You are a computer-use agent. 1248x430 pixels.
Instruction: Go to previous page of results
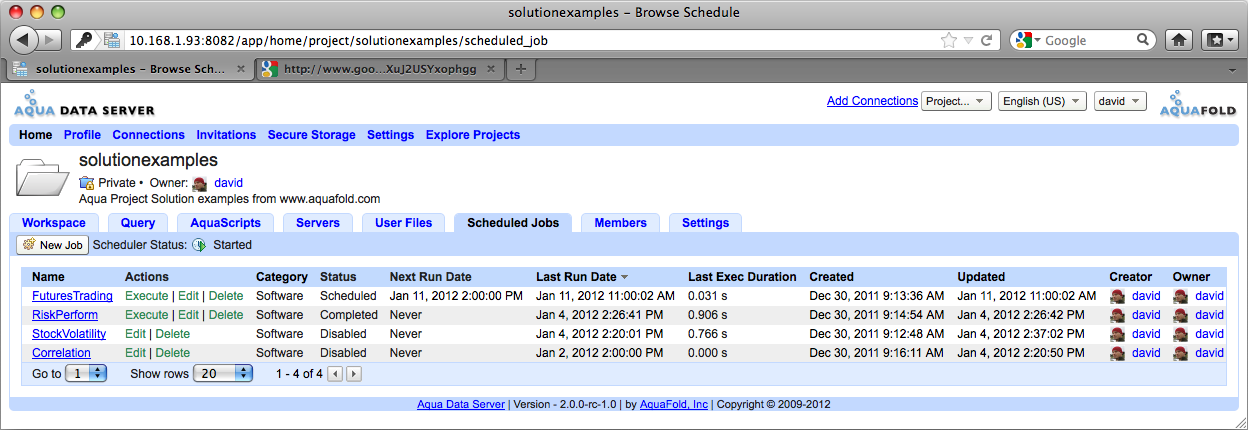point(335,374)
